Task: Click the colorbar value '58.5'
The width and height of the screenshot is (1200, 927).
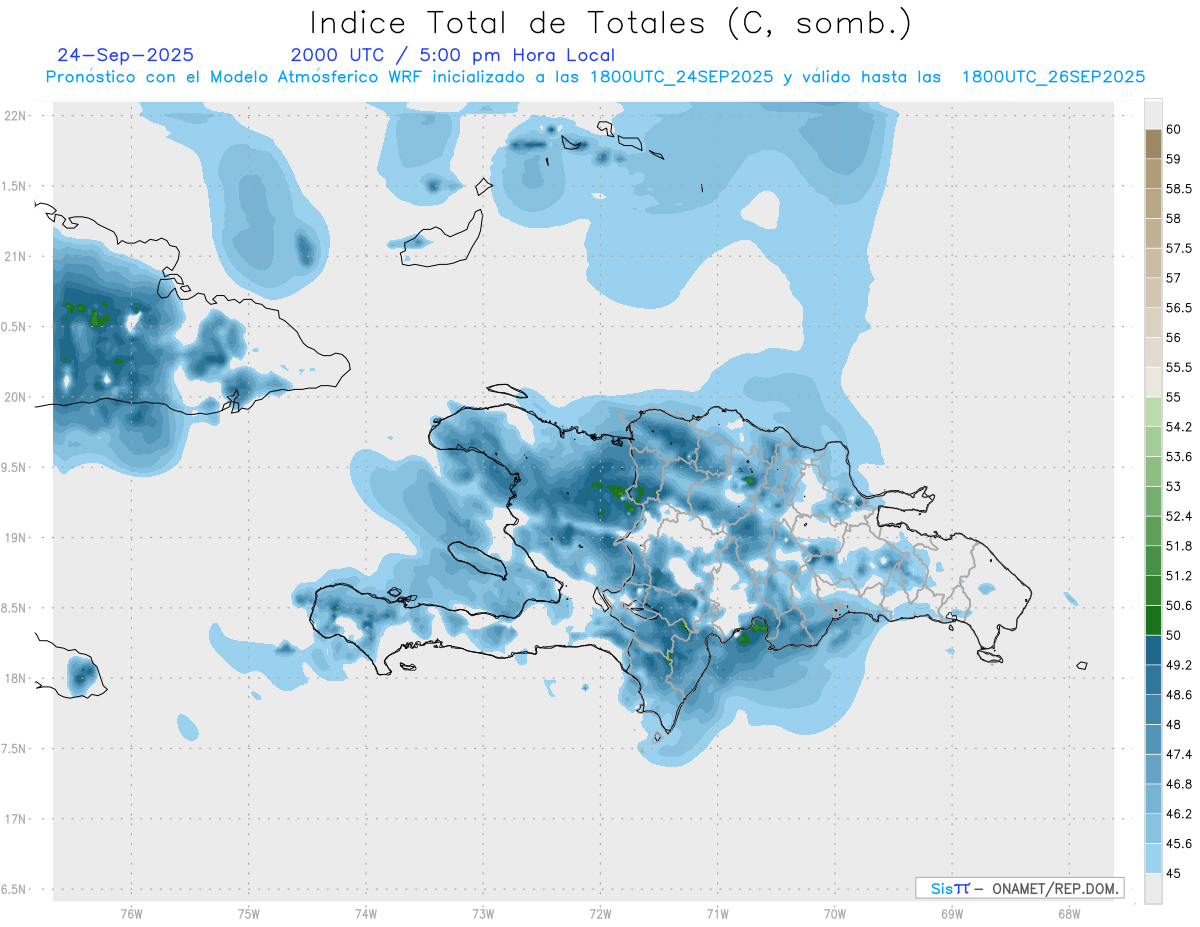Action: click(x=1179, y=189)
